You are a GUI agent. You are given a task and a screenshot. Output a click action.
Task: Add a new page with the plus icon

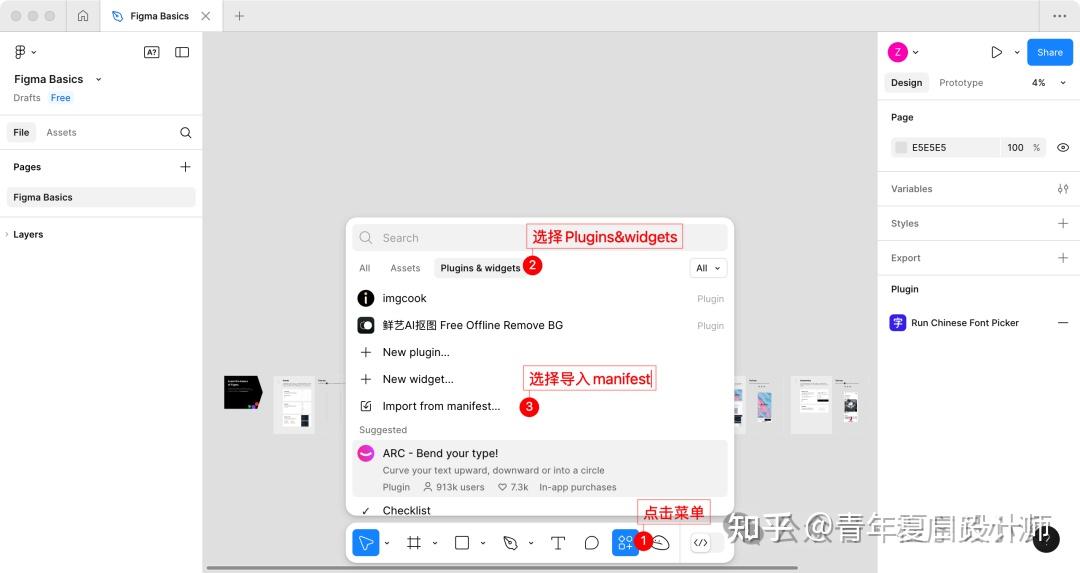click(185, 167)
